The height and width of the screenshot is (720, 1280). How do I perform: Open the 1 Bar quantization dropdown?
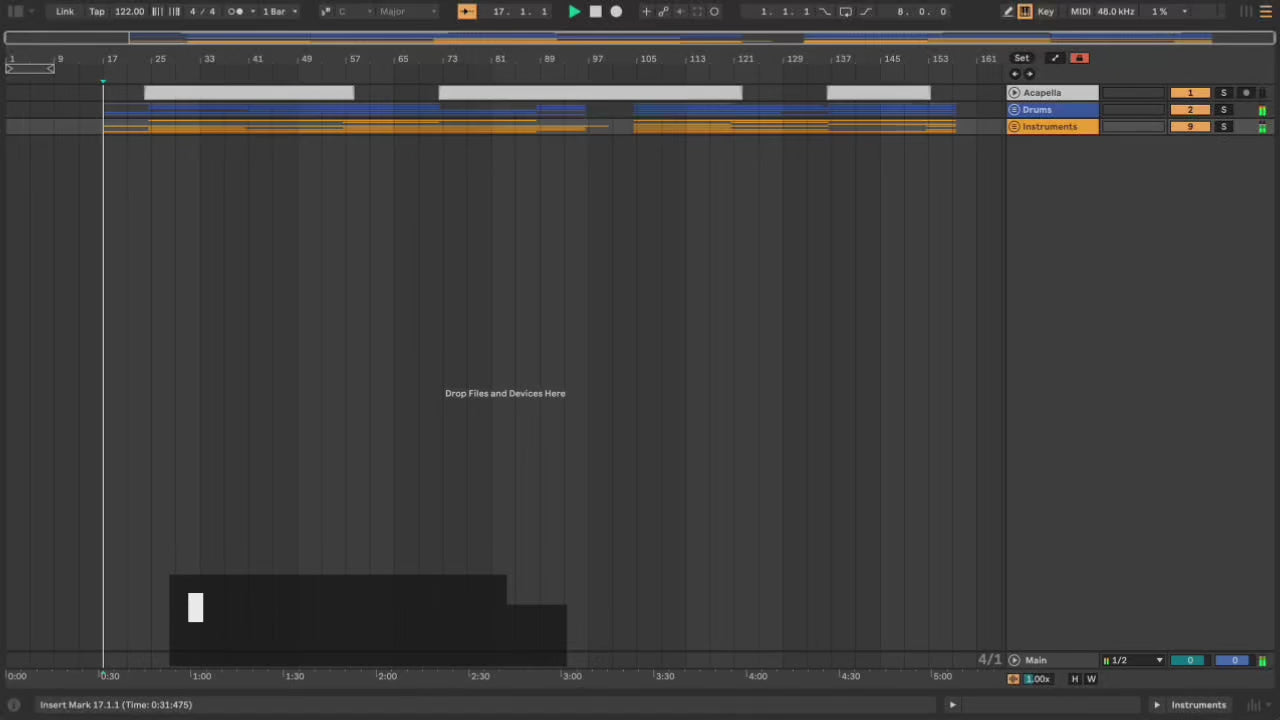click(x=280, y=11)
